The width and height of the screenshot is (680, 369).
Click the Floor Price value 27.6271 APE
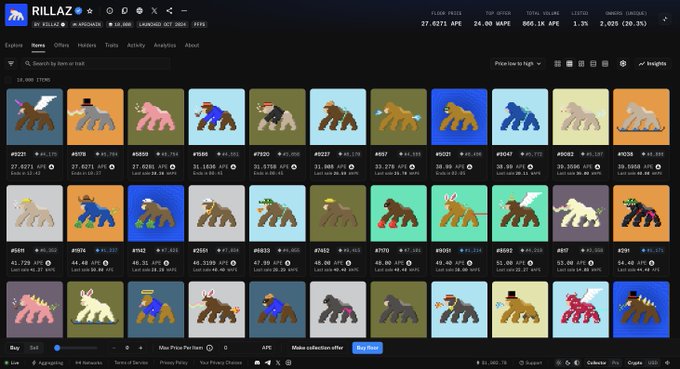pyautogui.click(x=441, y=23)
